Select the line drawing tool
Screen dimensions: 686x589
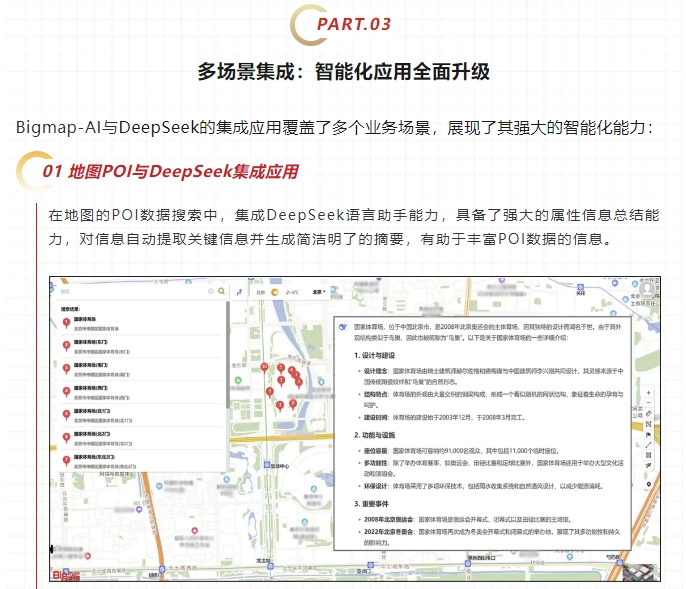point(648,445)
